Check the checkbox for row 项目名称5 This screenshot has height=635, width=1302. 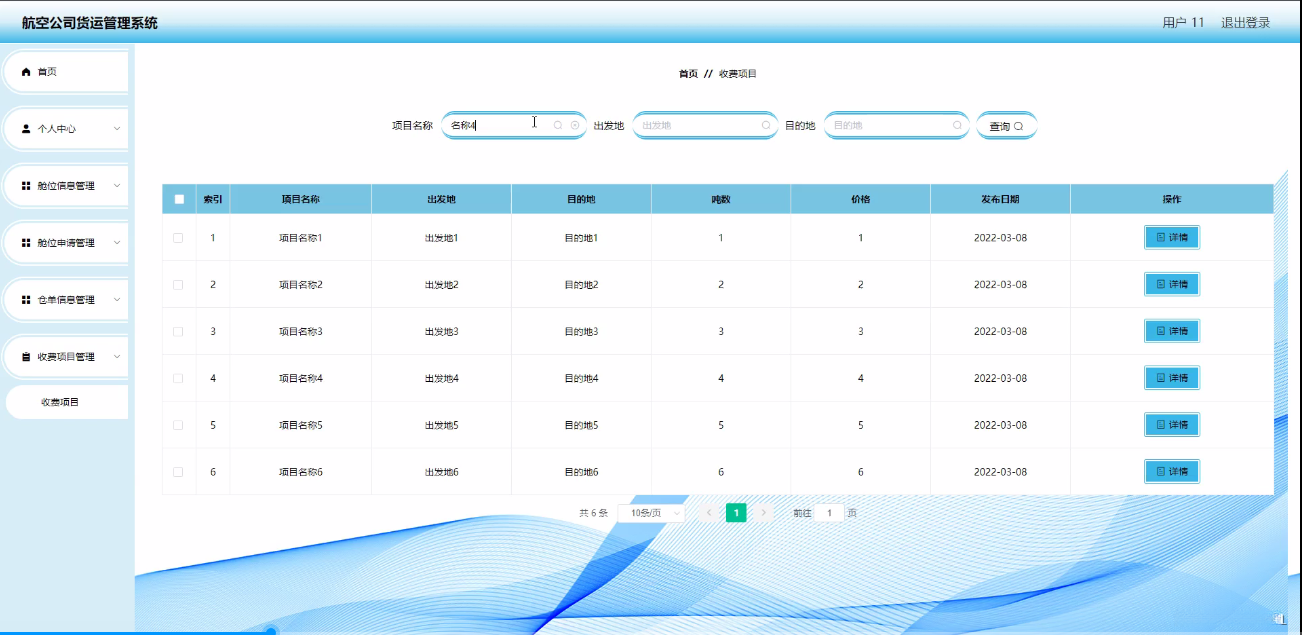pyautogui.click(x=178, y=425)
